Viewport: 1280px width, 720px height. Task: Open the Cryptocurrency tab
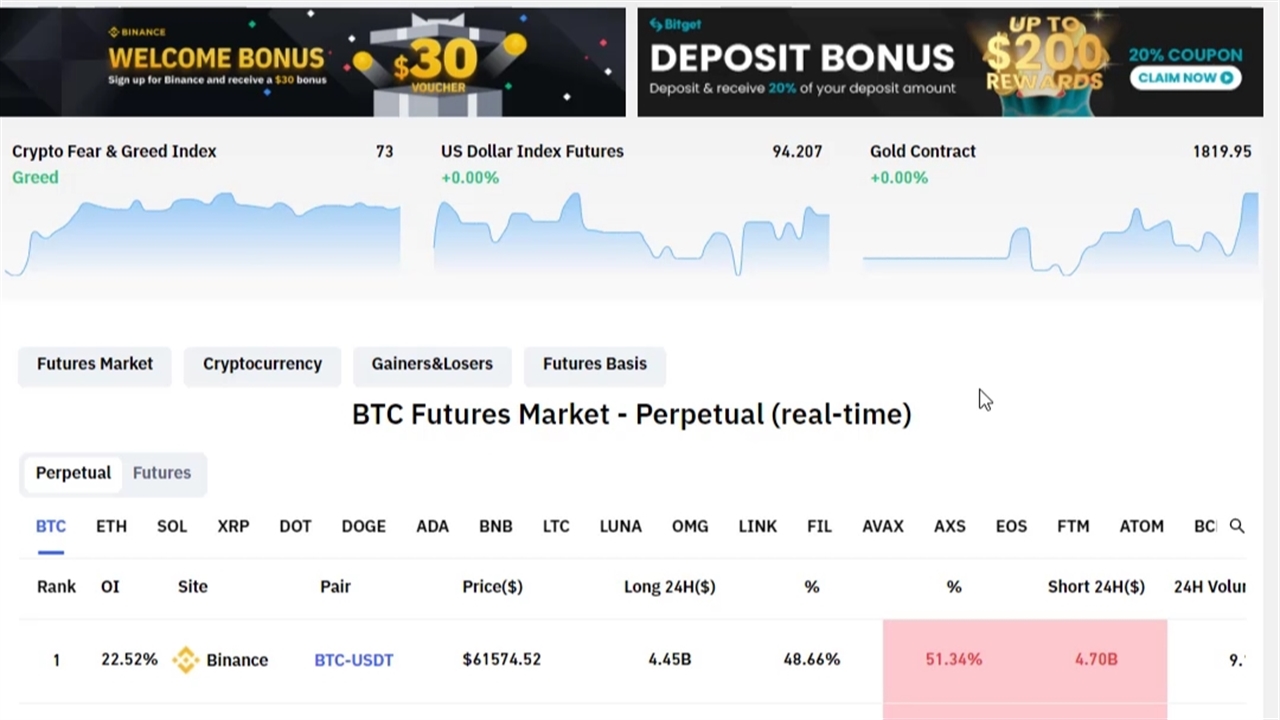click(x=262, y=364)
